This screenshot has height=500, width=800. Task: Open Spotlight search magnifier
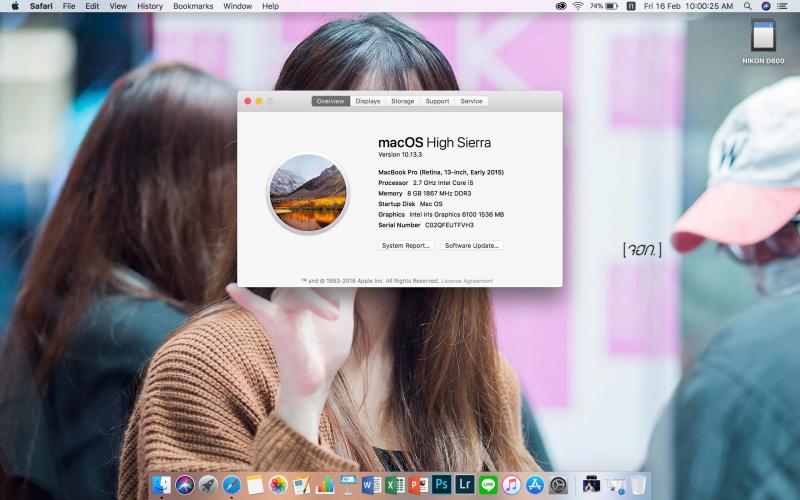coord(747,6)
